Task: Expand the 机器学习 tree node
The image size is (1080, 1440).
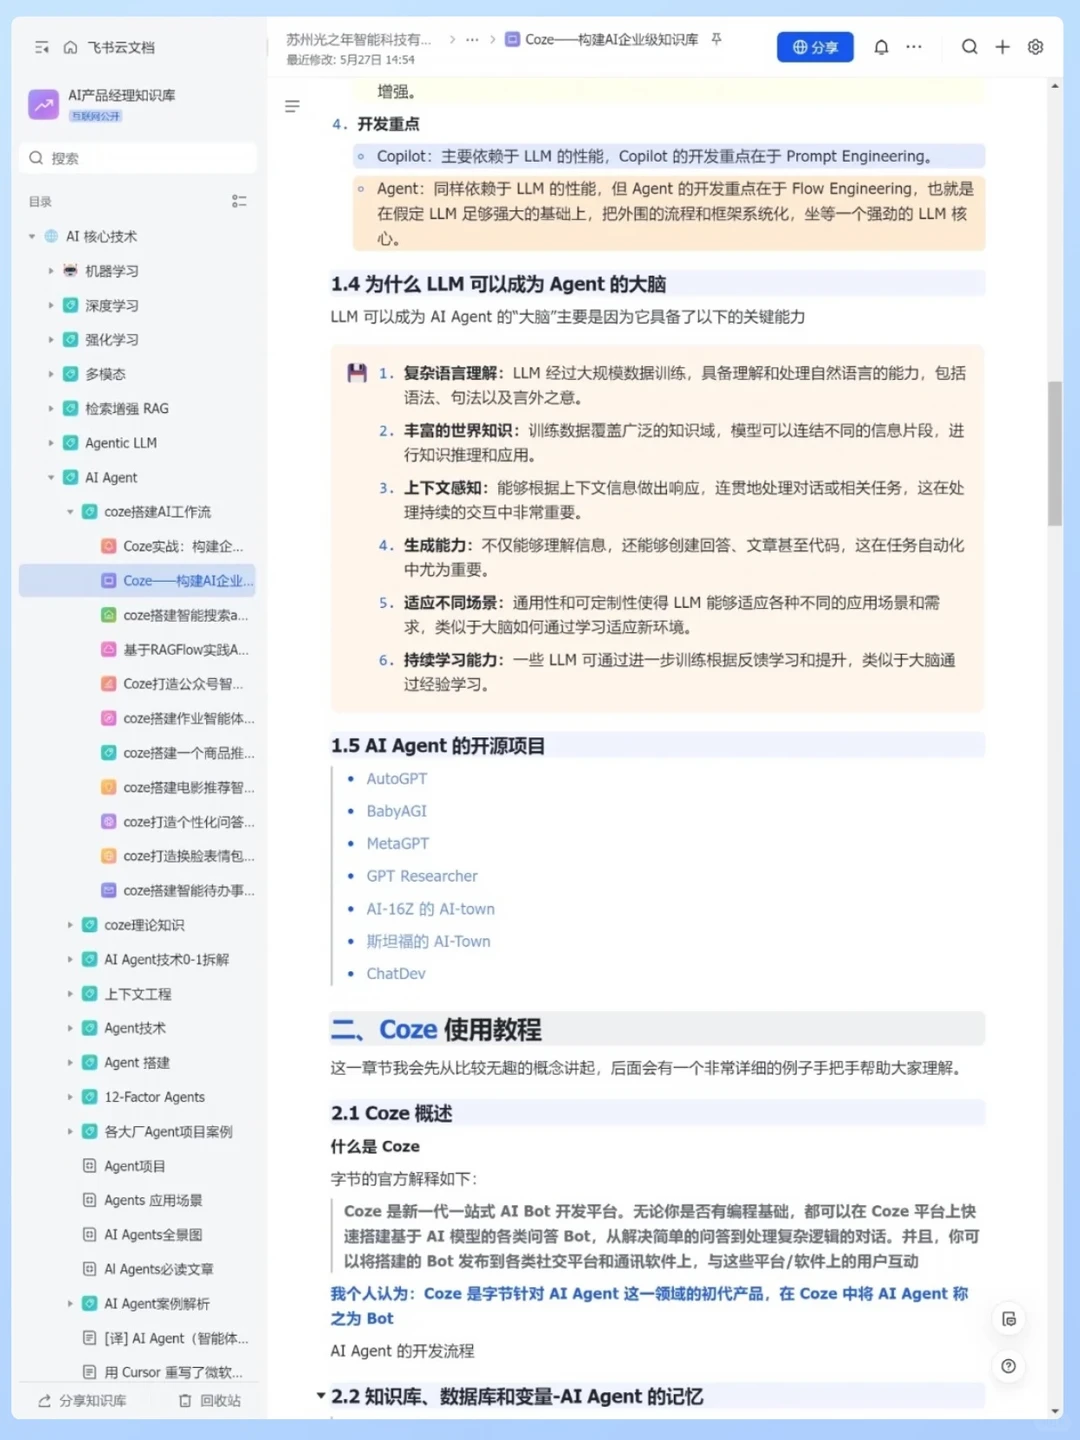Action: (x=51, y=271)
